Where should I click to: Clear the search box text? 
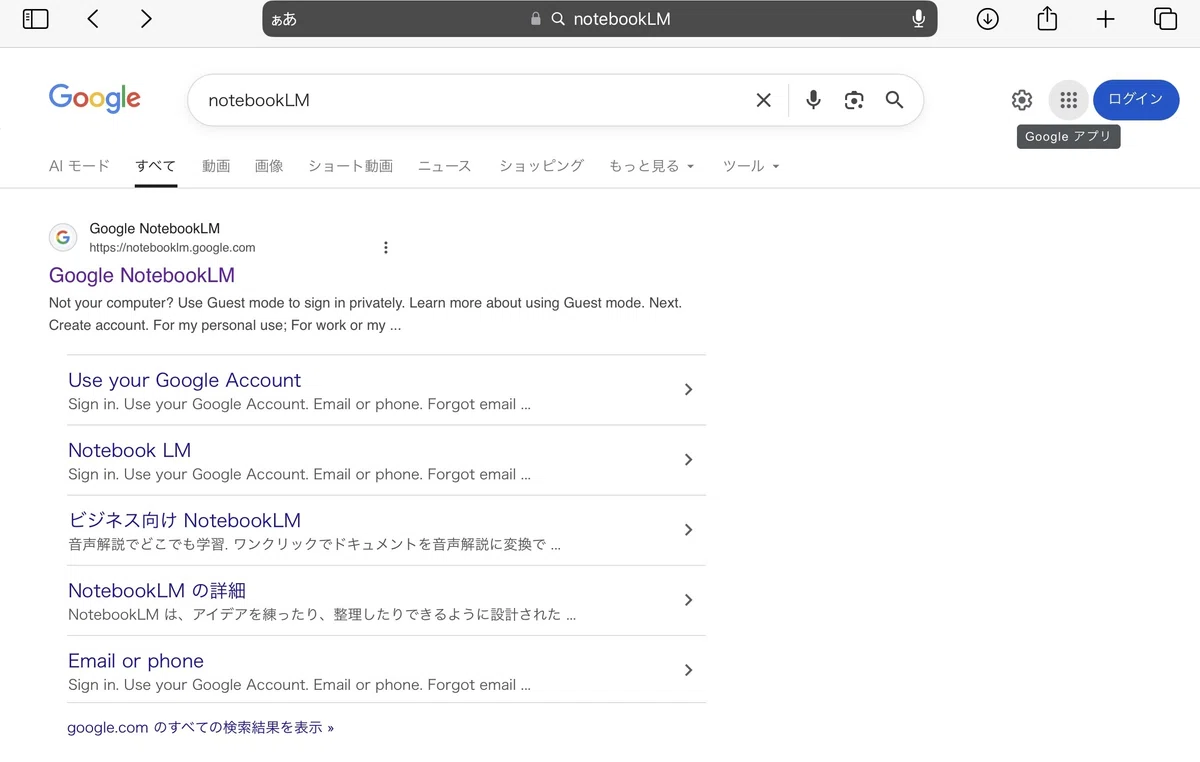[763, 100]
